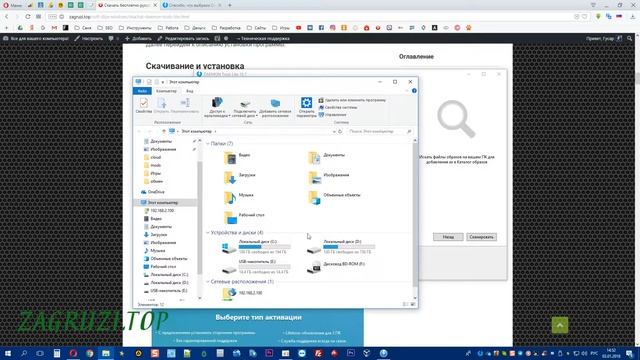Click the navigation pane vertical scrollbar
Viewport: 640px width, 360px height.
pyautogui.click(x=200, y=218)
